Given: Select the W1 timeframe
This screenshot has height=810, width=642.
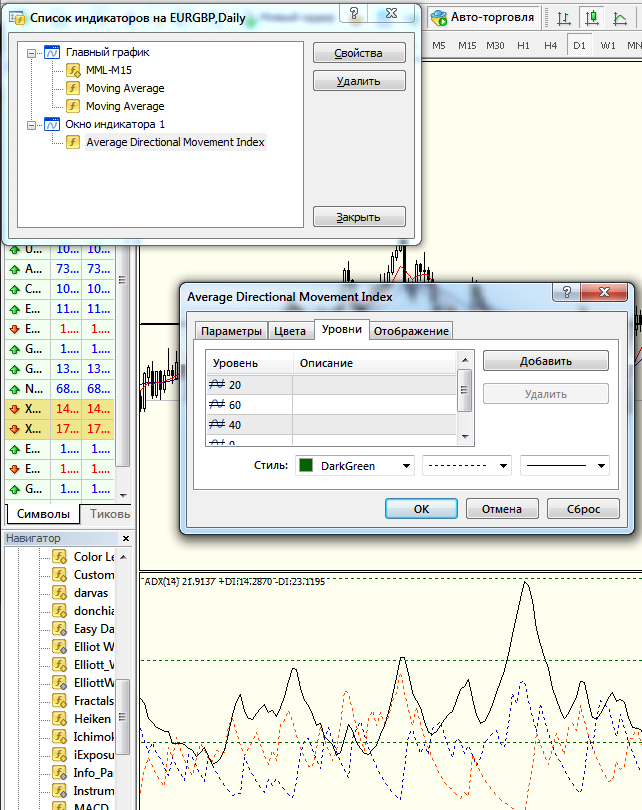Looking at the screenshot, I should (x=608, y=45).
